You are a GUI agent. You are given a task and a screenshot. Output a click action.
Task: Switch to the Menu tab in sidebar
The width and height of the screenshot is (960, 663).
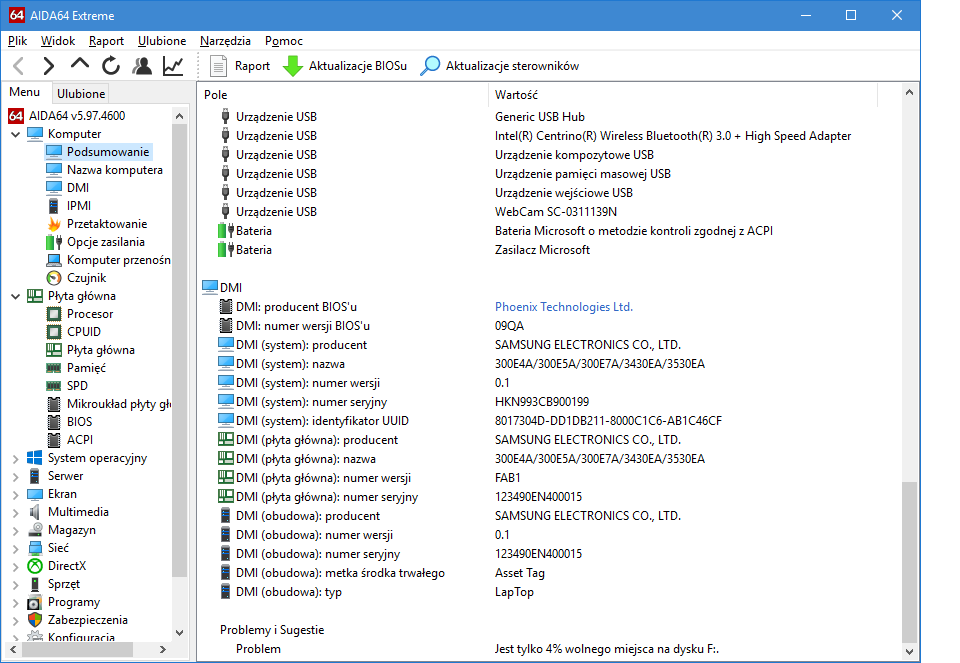click(x=24, y=92)
